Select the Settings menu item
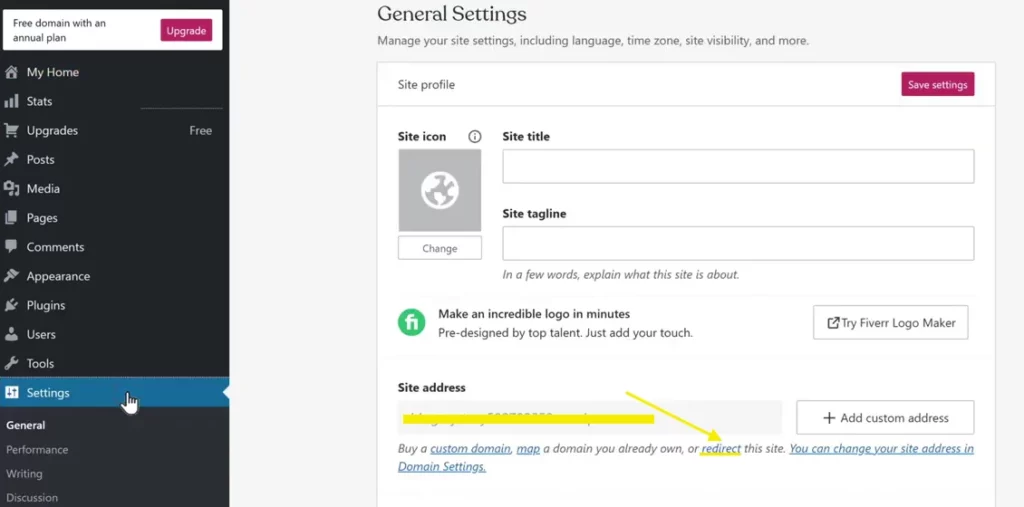The width and height of the screenshot is (1024, 507). point(114,392)
